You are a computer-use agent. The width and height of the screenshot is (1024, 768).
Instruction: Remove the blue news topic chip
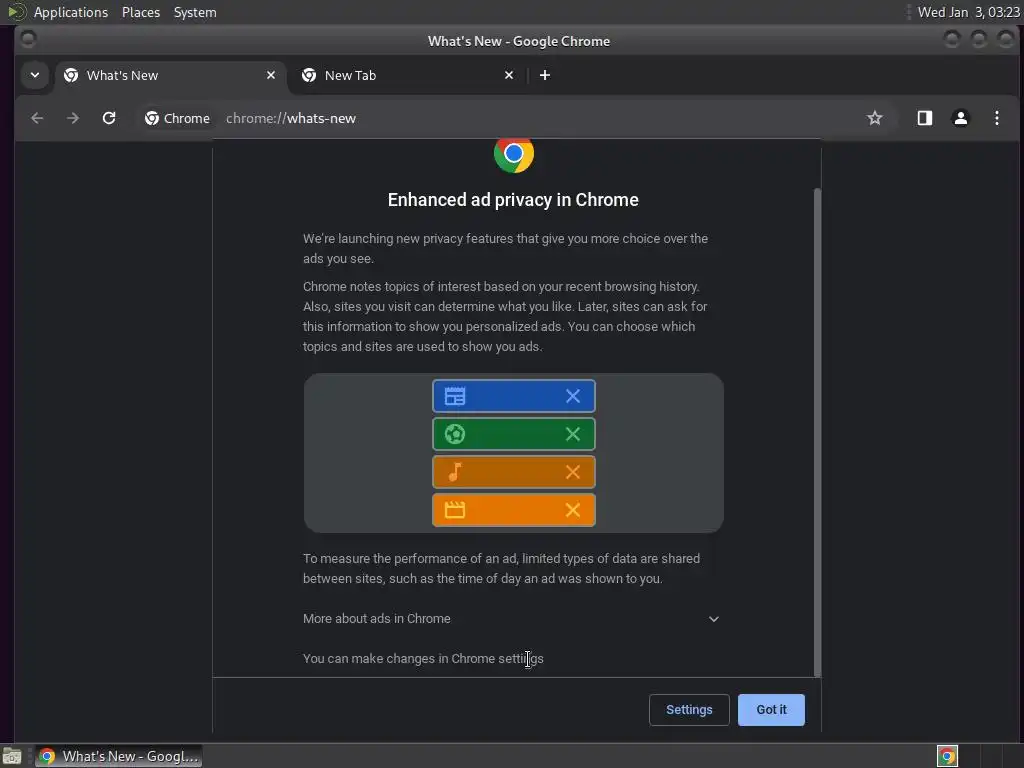point(573,396)
